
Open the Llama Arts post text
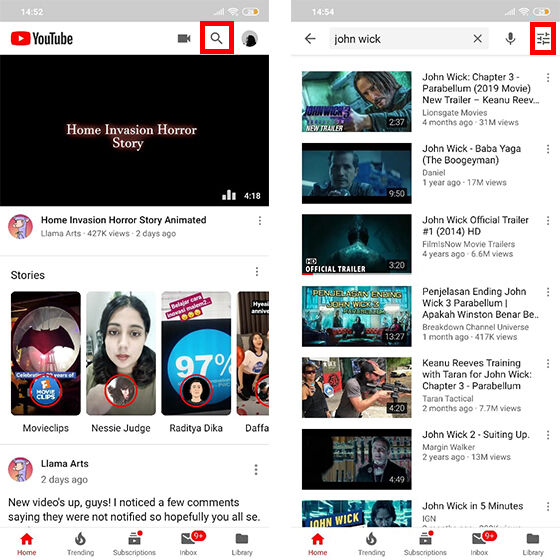coord(134,510)
